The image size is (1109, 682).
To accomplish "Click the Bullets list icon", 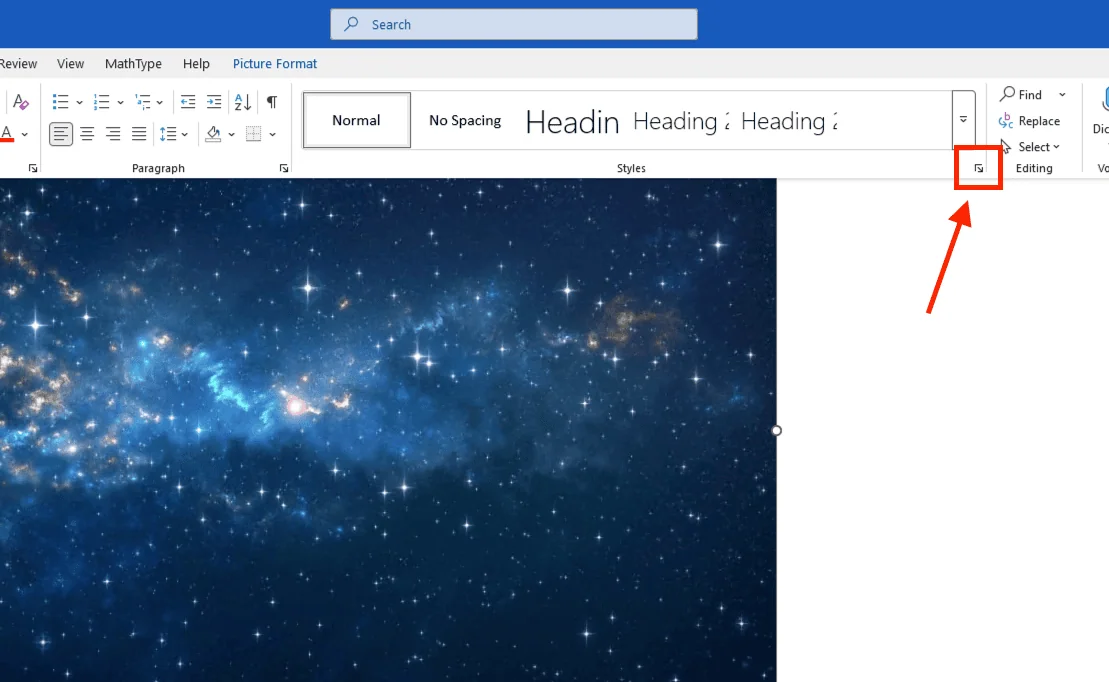I will [x=60, y=102].
